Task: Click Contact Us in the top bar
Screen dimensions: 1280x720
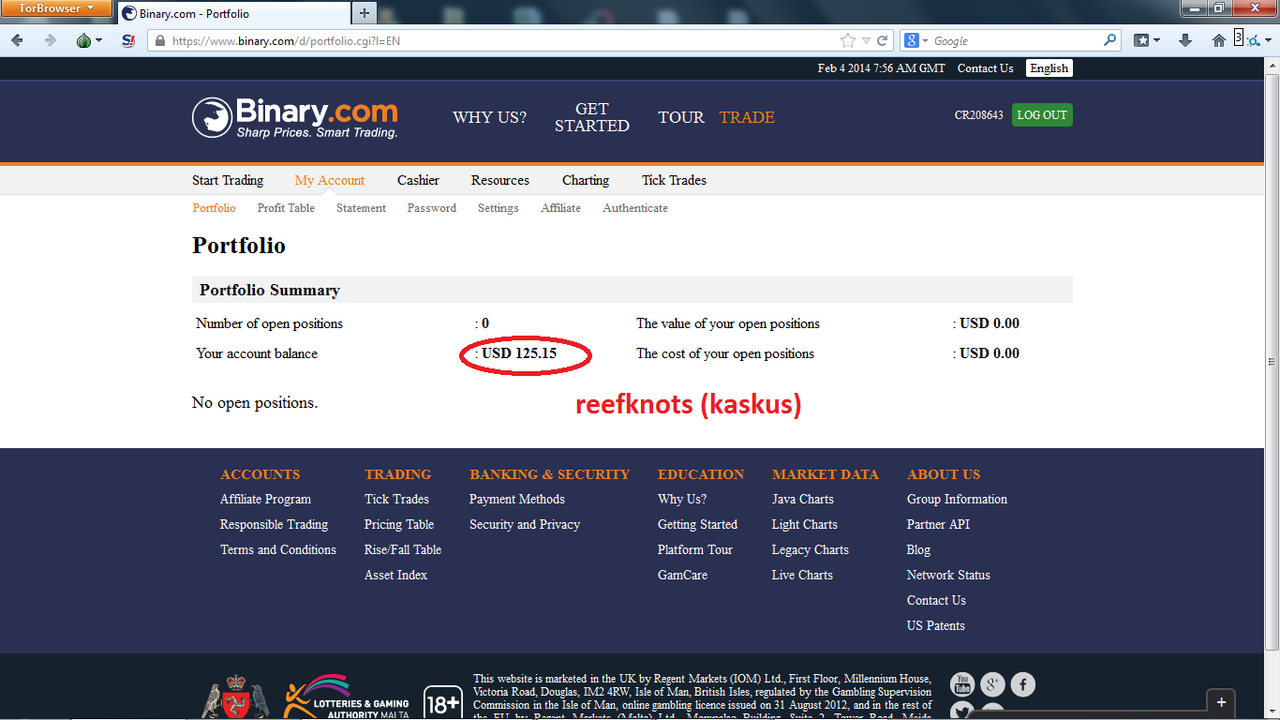Action: (x=985, y=68)
